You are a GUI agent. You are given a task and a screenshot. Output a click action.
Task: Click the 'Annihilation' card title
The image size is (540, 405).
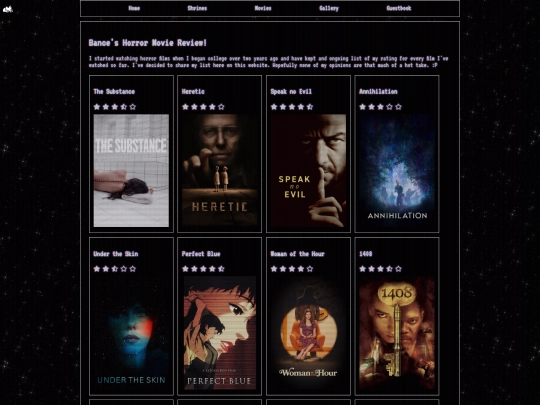(378, 92)
